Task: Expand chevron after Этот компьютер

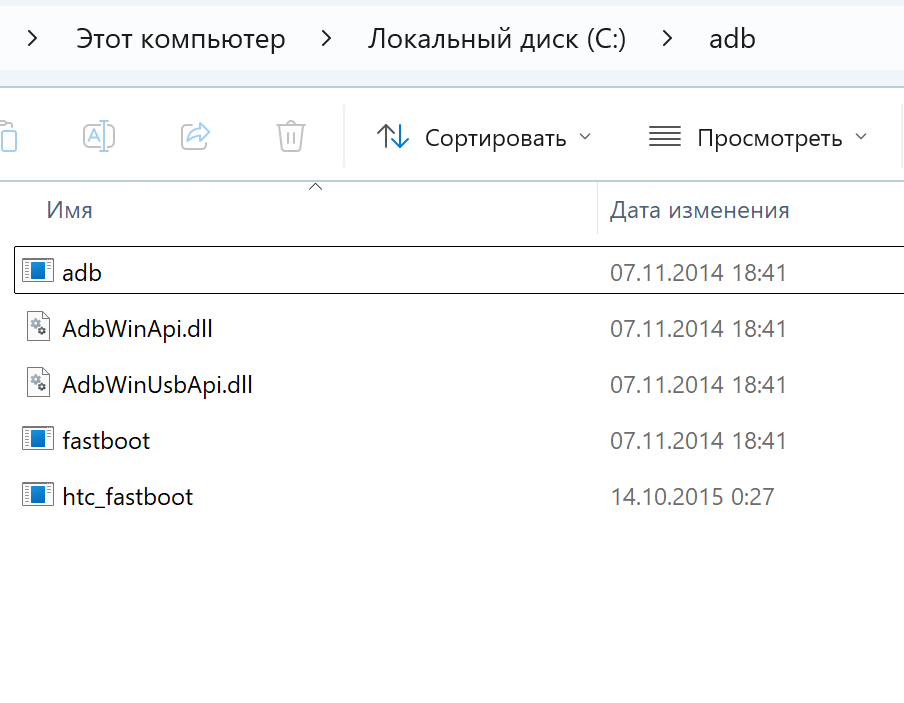Action: 326,39
